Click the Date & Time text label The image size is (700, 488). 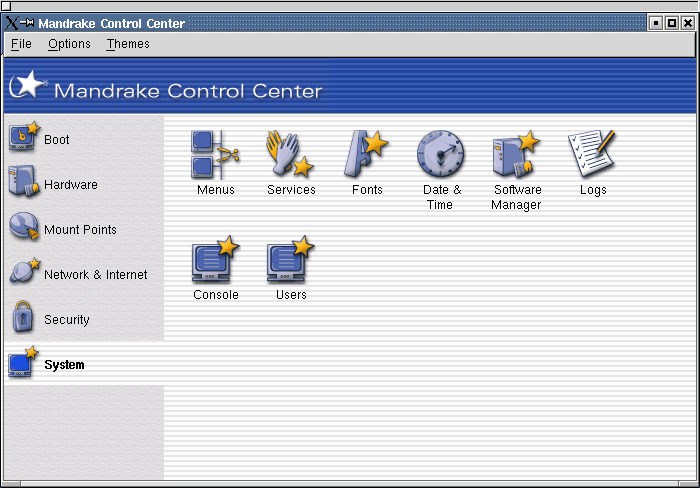tap(442, 197)
